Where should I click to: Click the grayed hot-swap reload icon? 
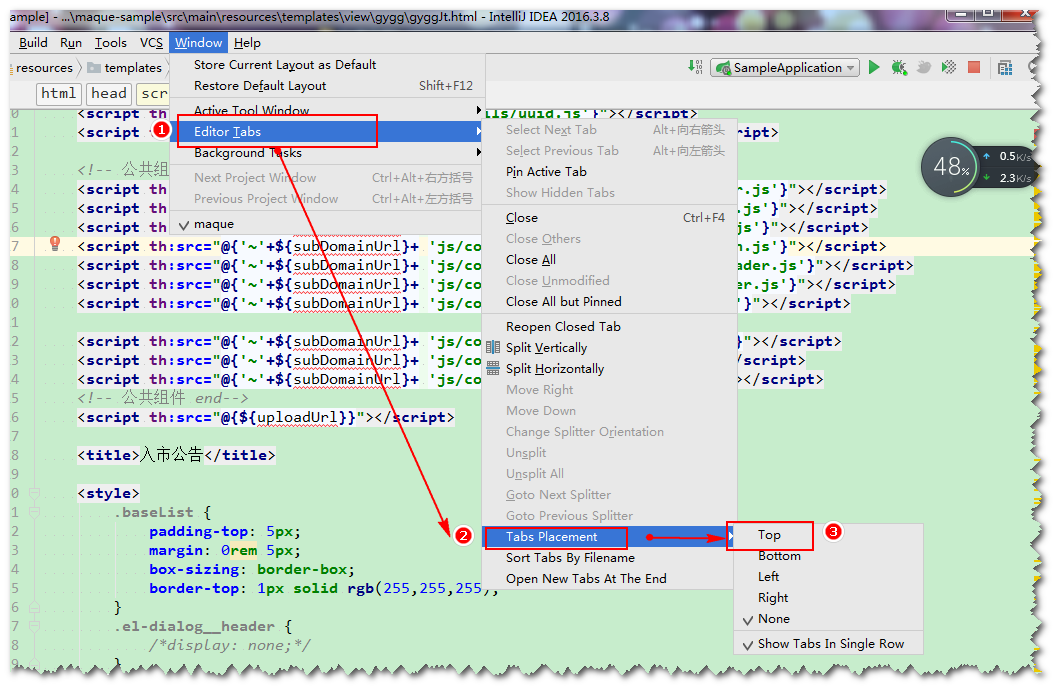(x=924, y=67)
